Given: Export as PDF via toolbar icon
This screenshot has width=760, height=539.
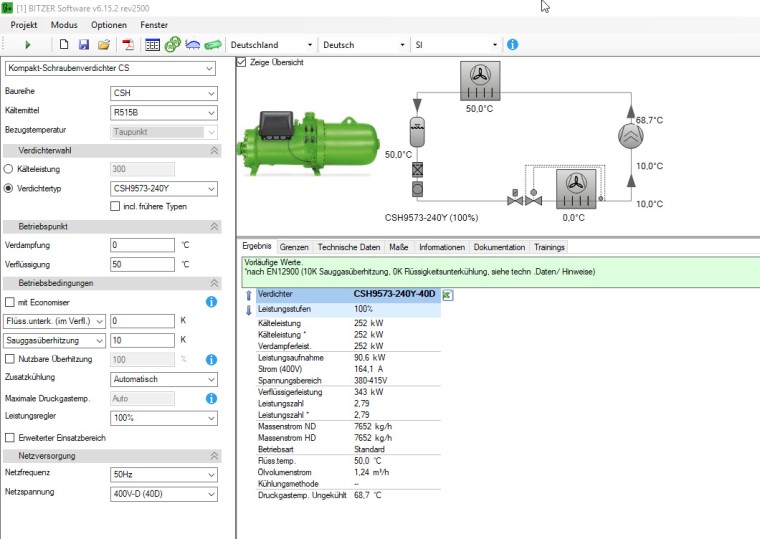Looking at the screenshot, I should coord(128,45).
